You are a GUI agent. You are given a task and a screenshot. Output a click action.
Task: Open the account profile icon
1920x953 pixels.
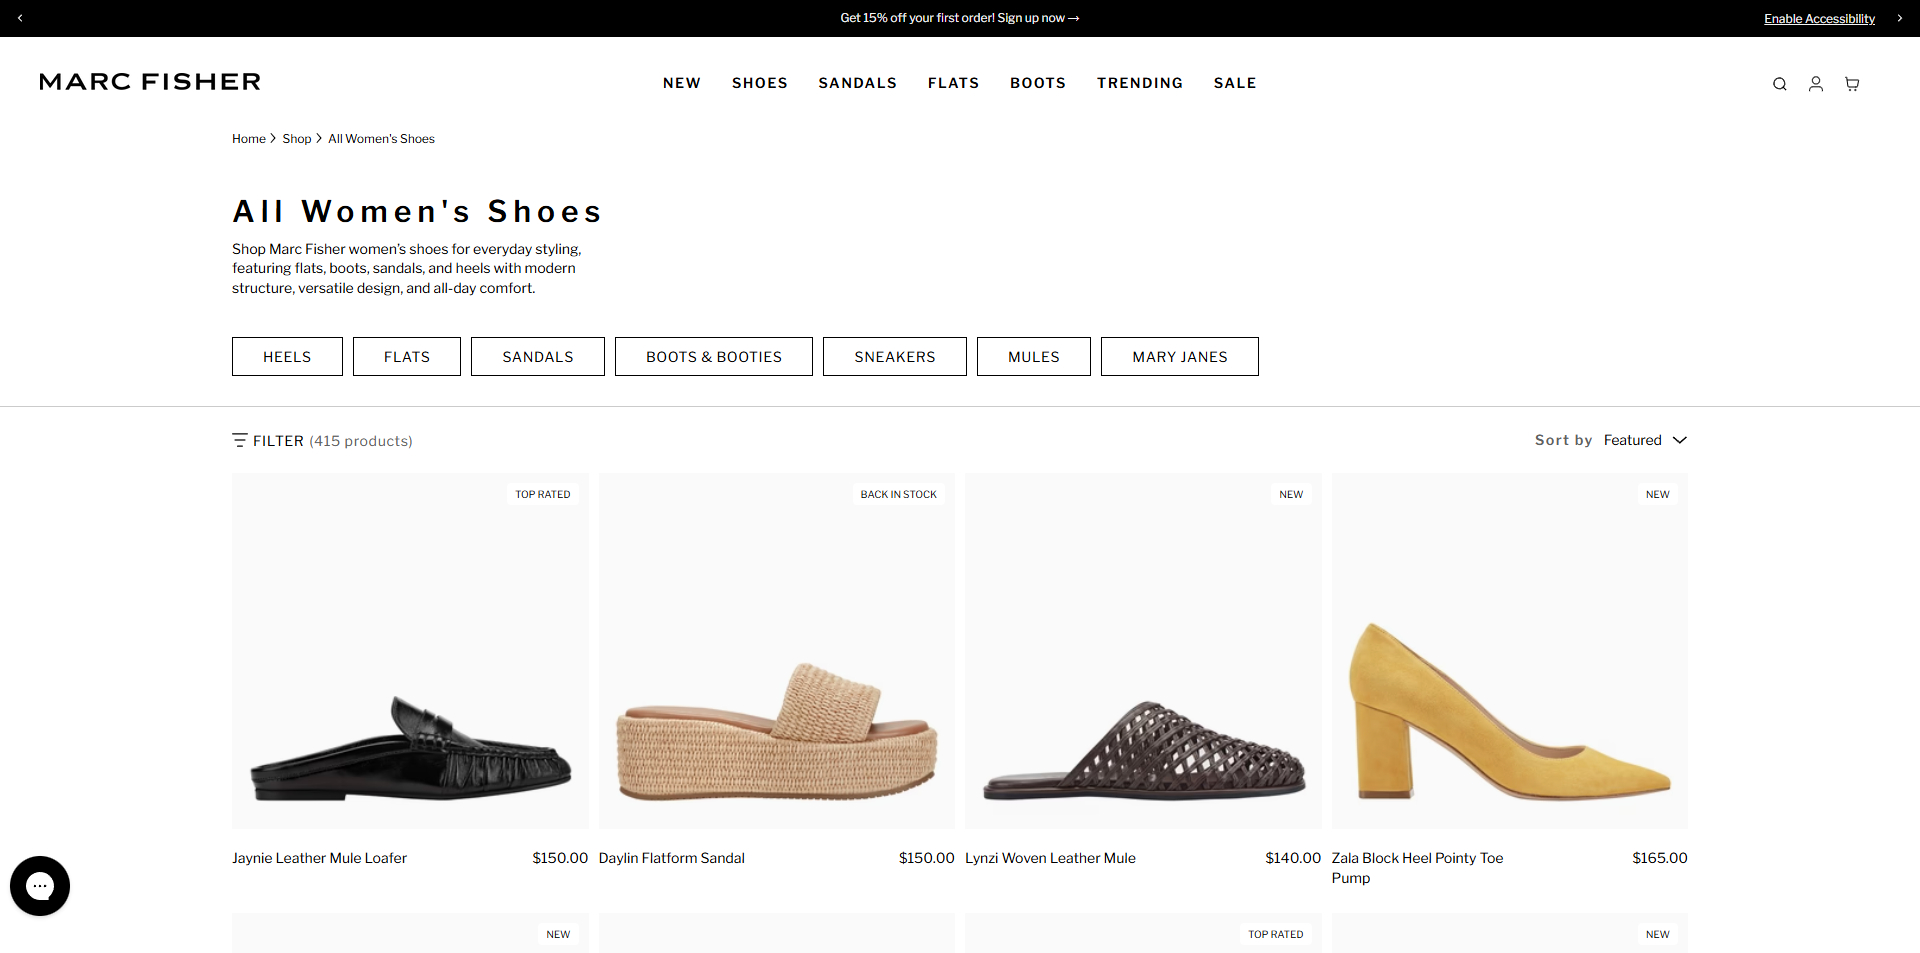point(1815,84)
